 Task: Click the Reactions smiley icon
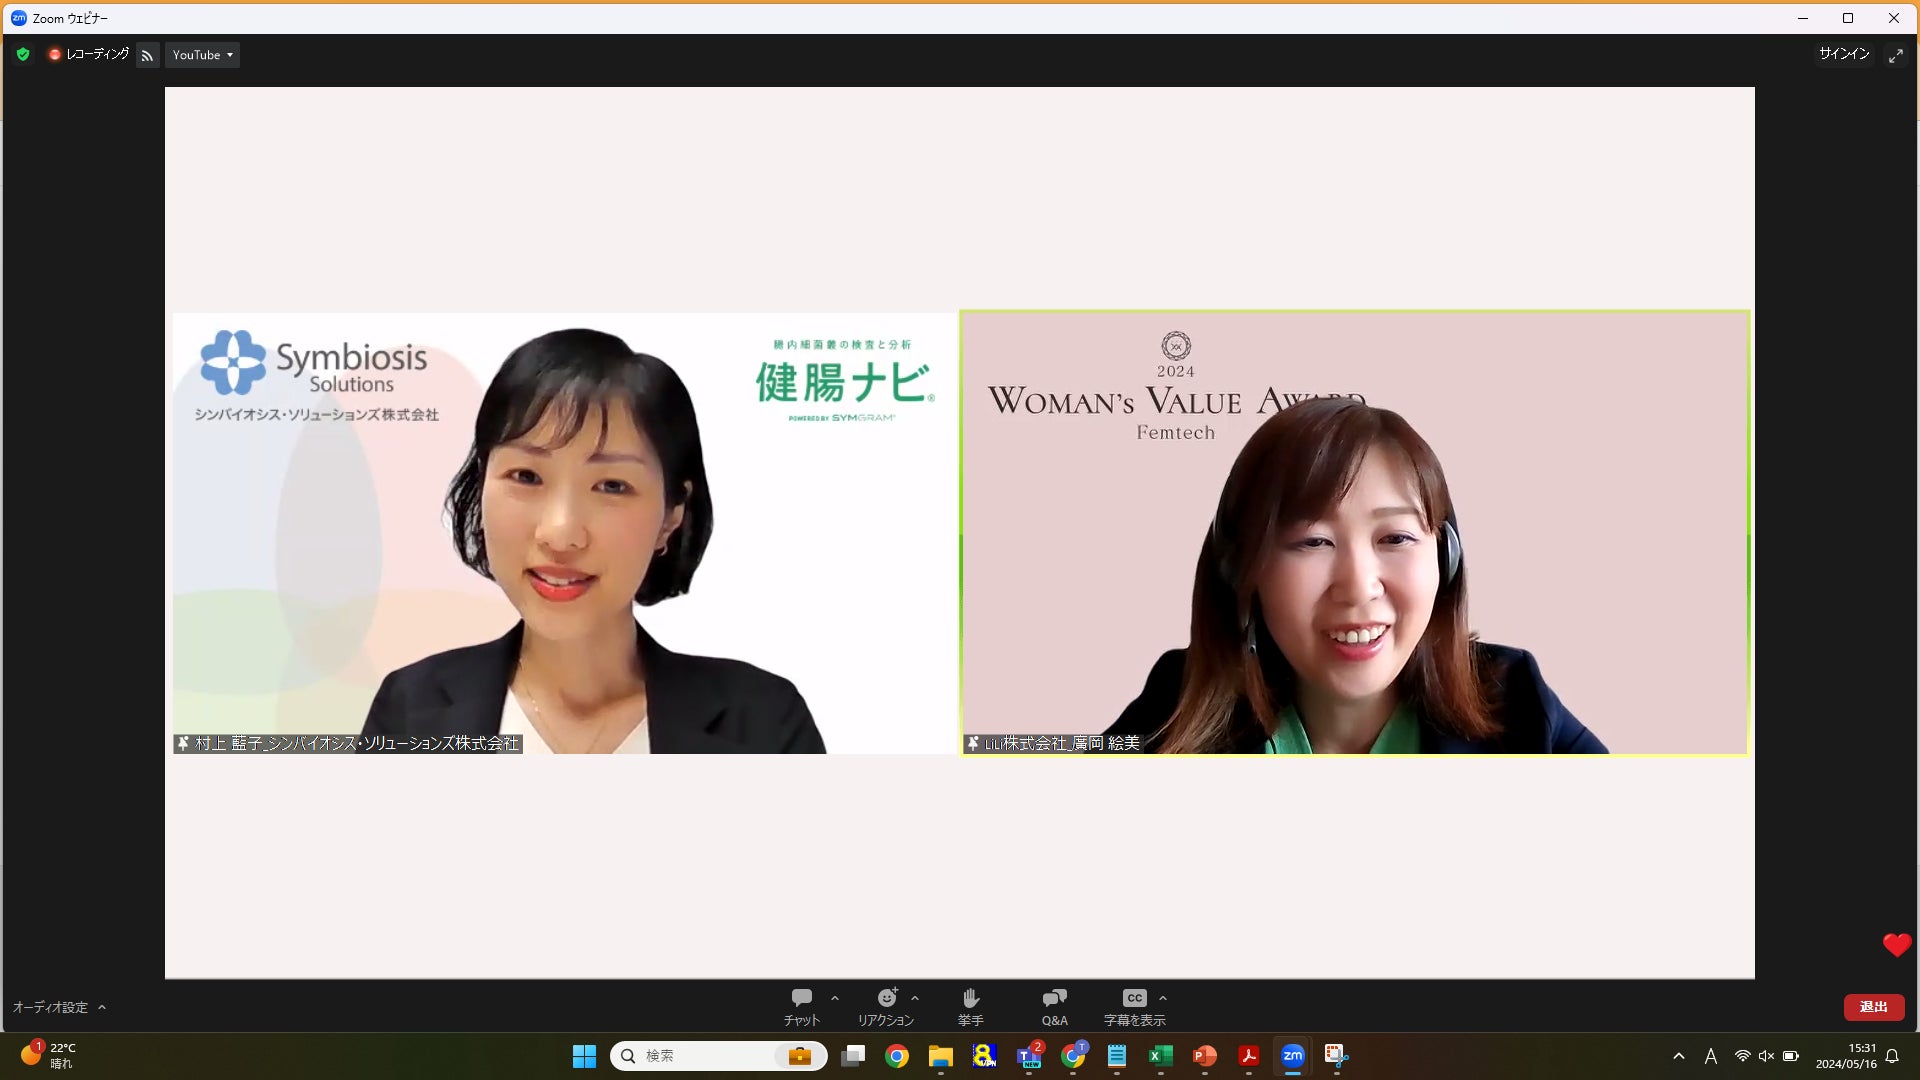point(887,998)
